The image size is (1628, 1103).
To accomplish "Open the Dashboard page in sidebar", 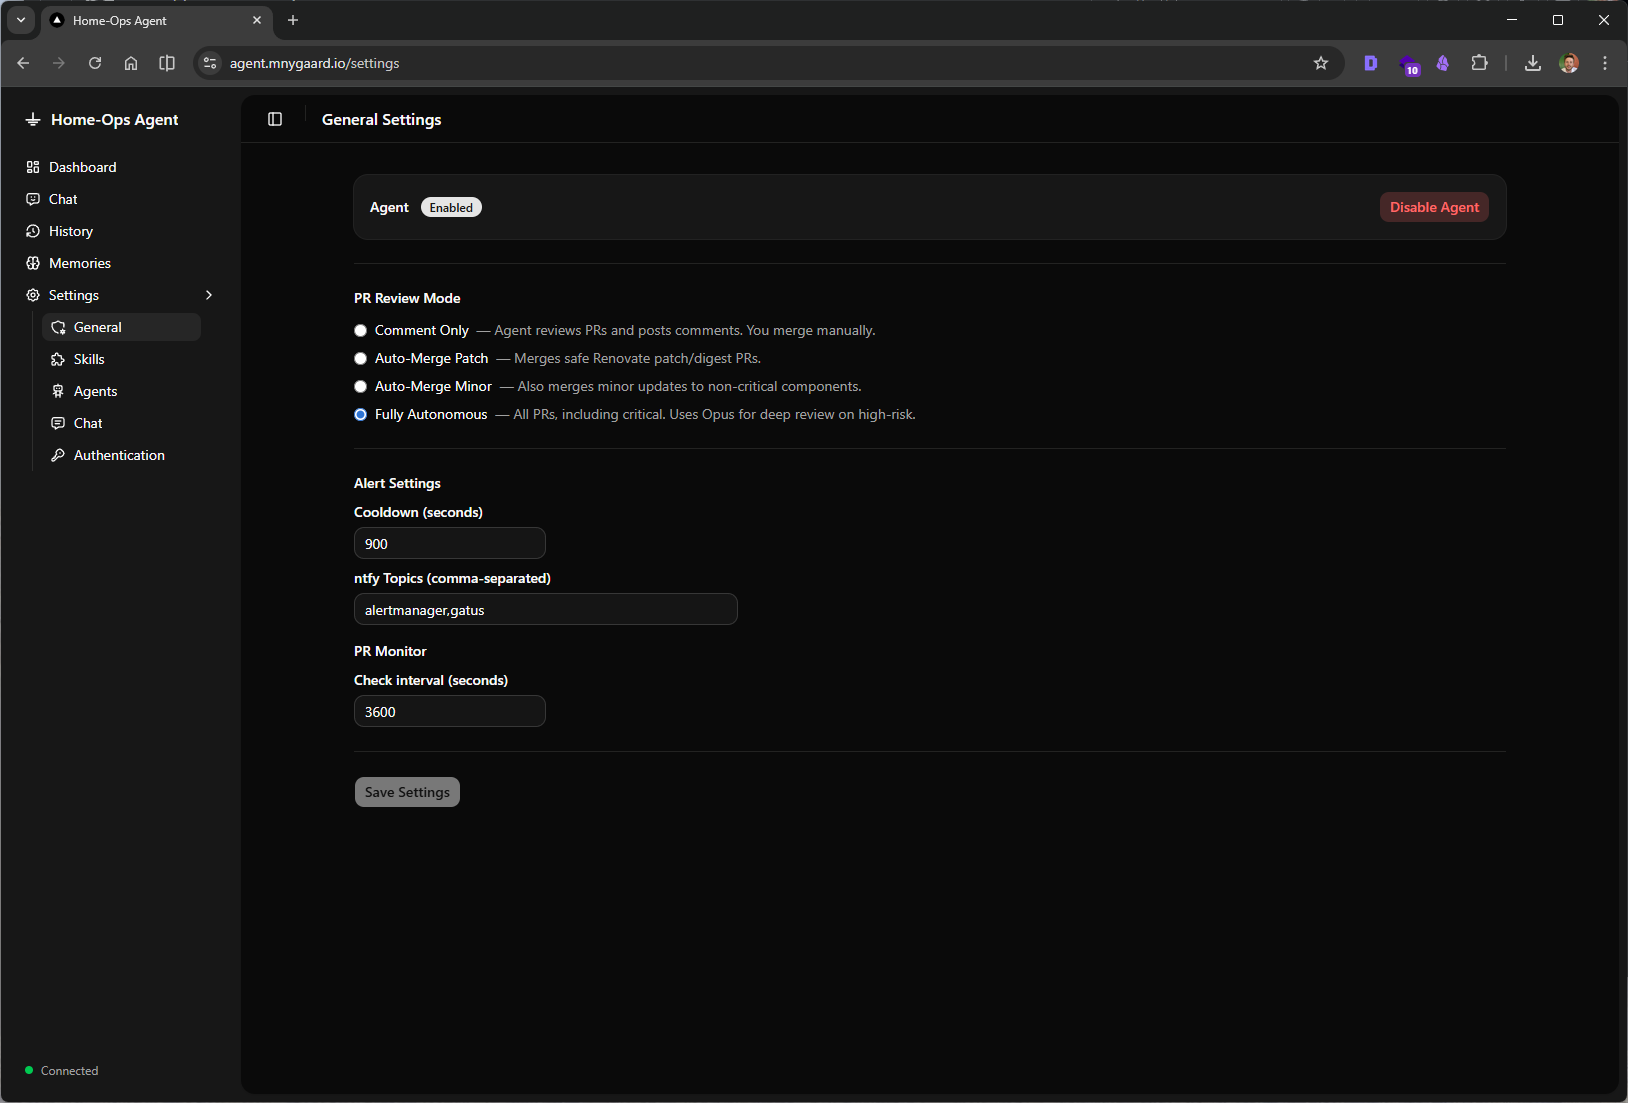I will (x=120, y=167).
